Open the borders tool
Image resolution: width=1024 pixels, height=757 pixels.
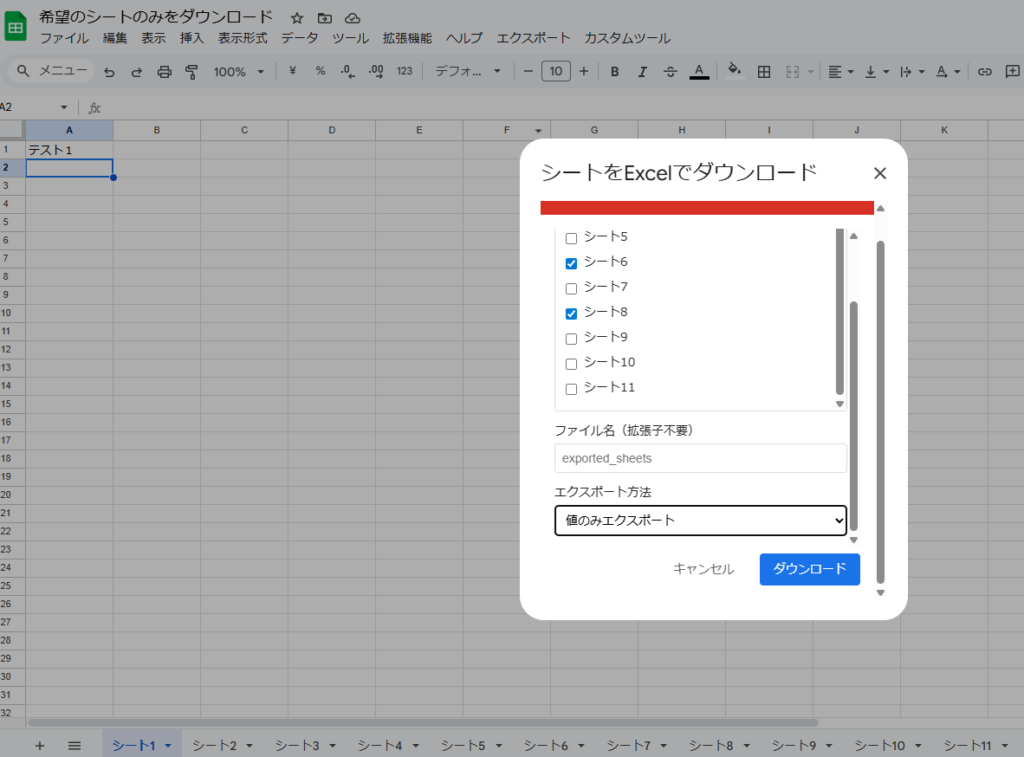pos(763,72)
